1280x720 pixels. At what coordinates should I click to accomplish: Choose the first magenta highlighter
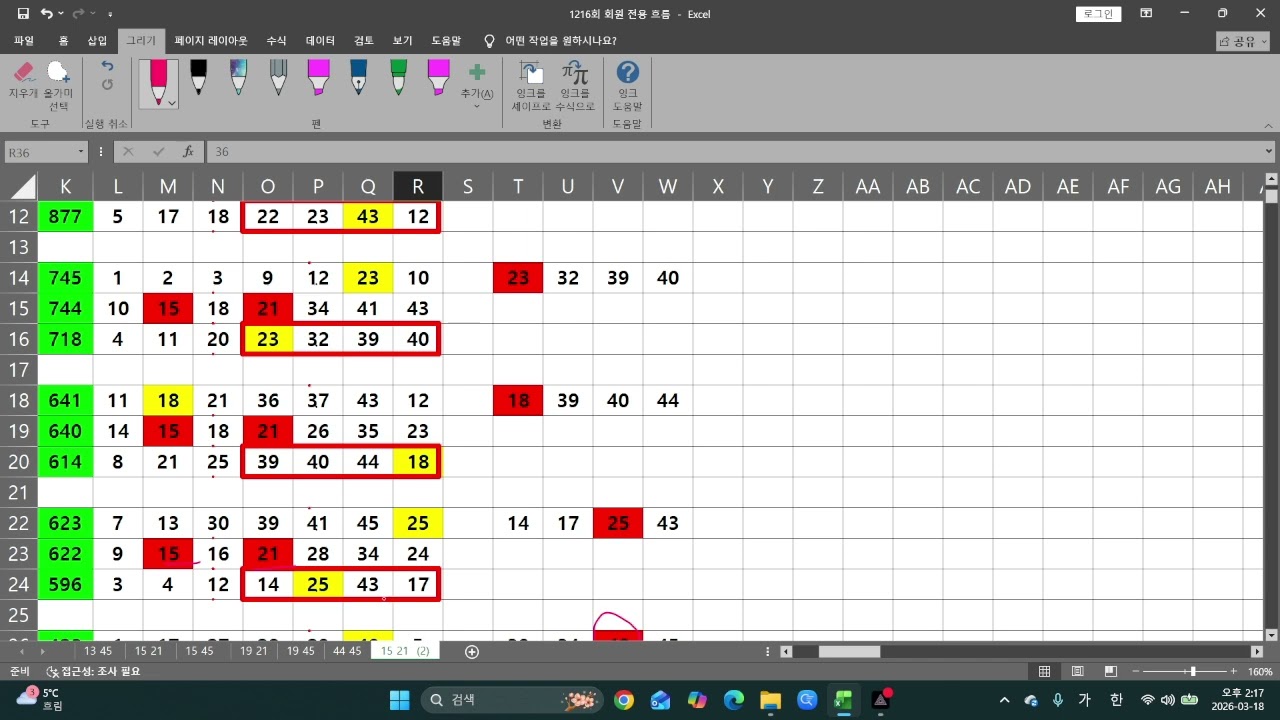(x=318, y=78)
